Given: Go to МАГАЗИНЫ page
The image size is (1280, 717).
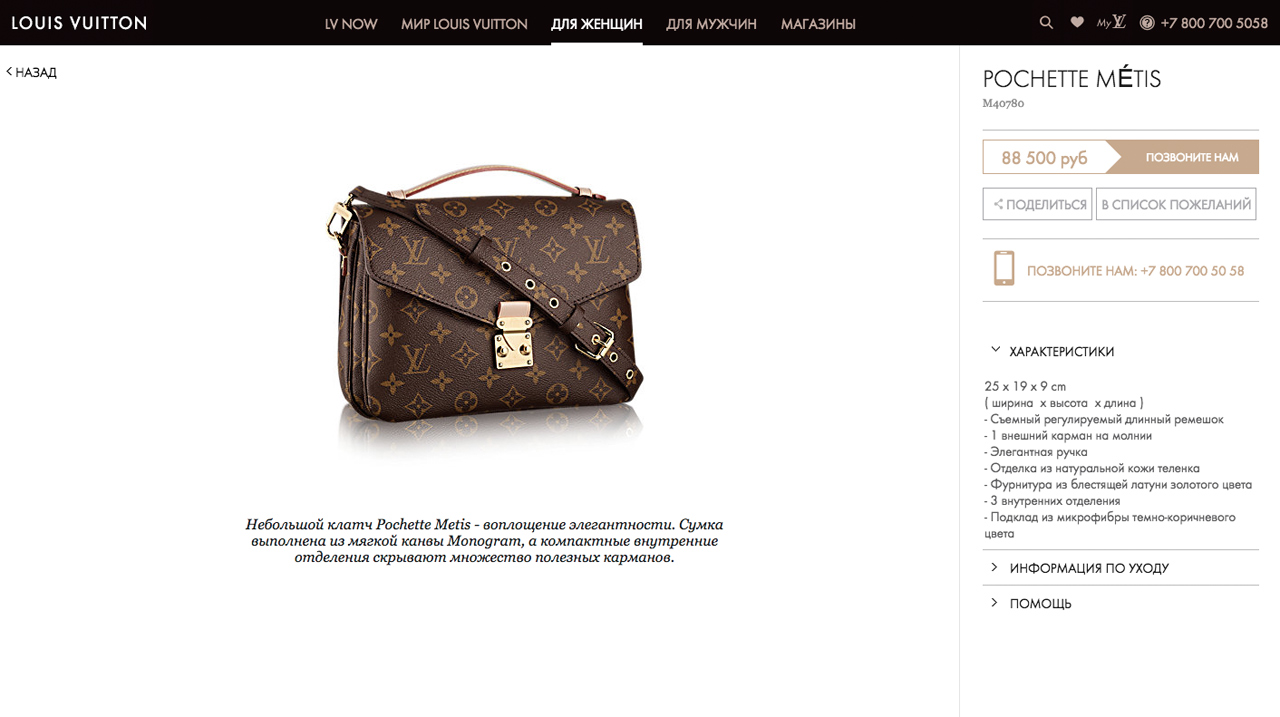Looking at the screenshot, I should point(818,24).
